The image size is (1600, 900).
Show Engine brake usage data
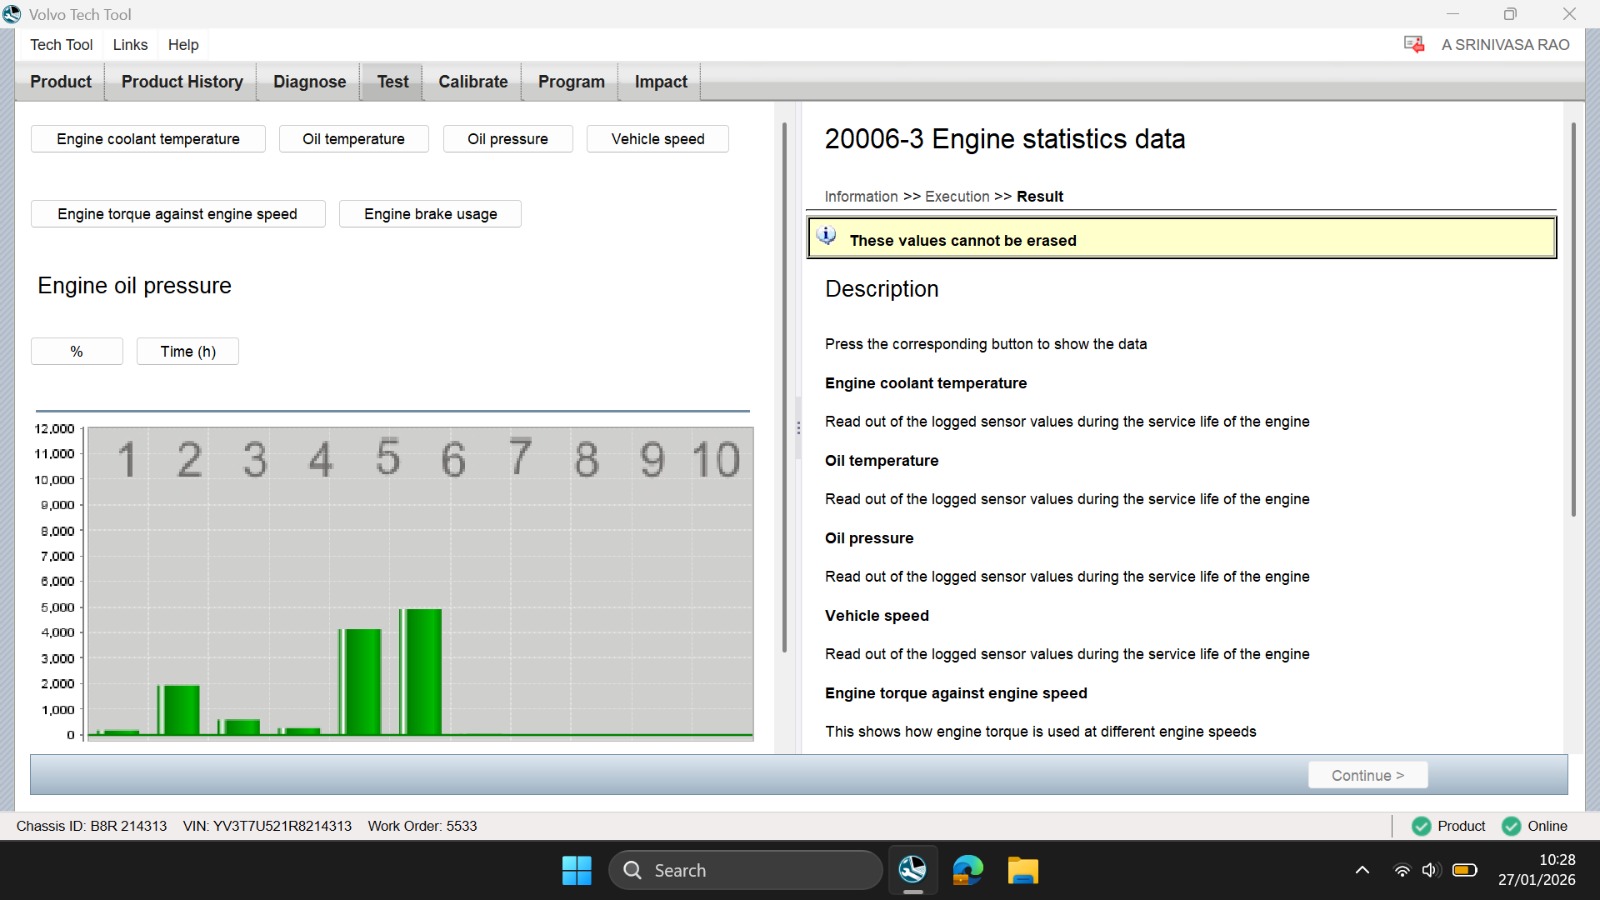tap(430, 214)
